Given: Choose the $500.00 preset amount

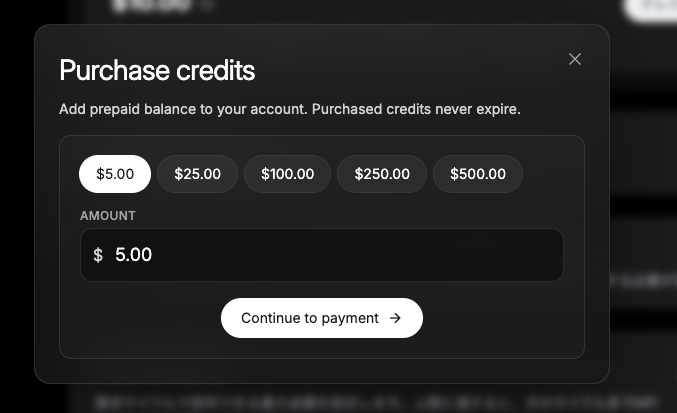Looking at the screenshot, I should 477,174.
